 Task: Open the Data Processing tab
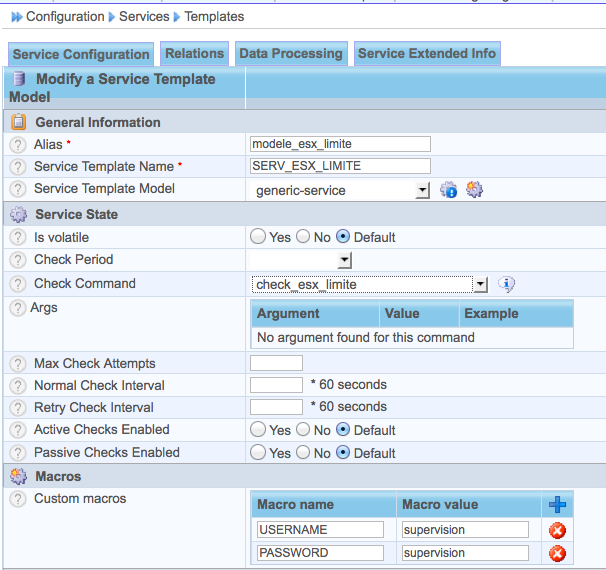(291, 54)
